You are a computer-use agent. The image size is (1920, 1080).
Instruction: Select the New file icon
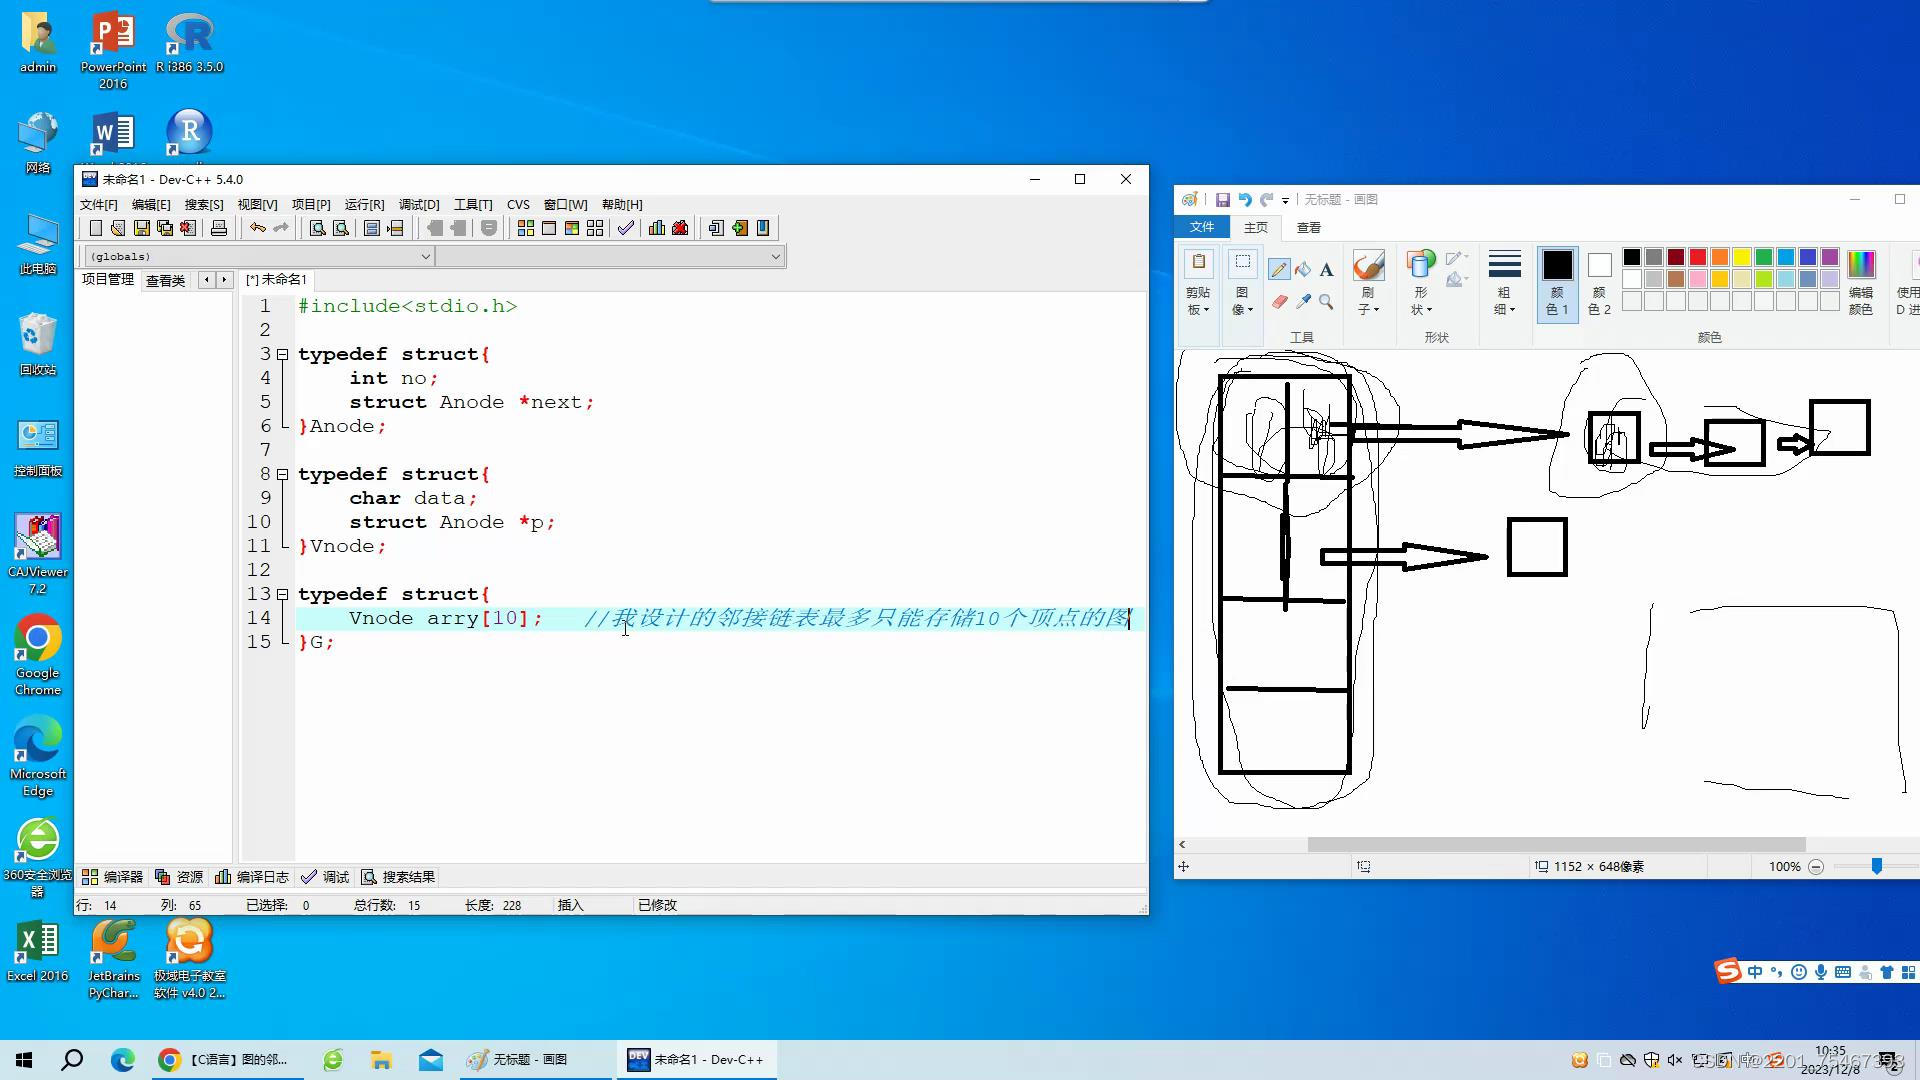[94, 227]
